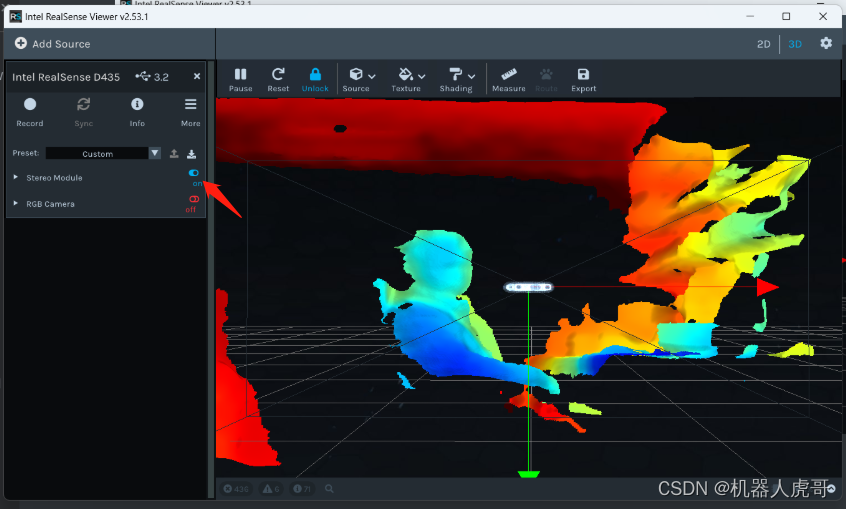Click the USB 3.2 connection indicator

click(152, 77)
